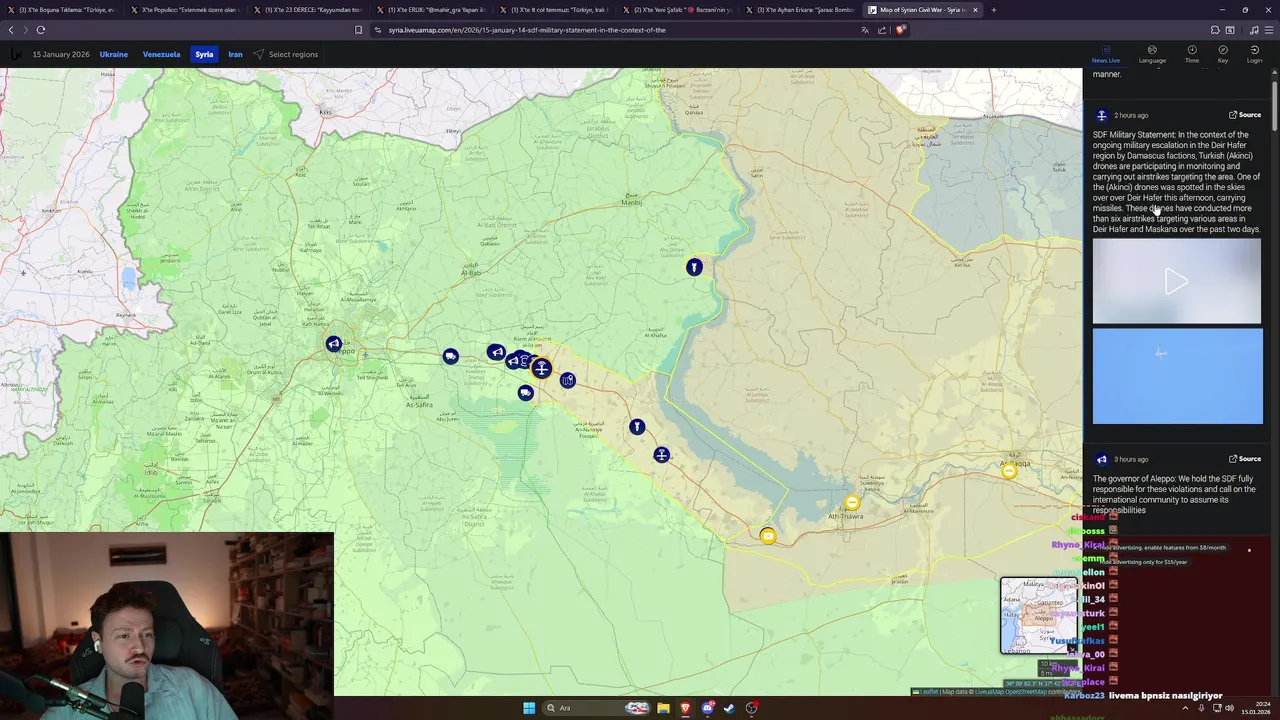Switch to the X'te Yeni Şafak browser tab
1280x720 pixels.
678,10
